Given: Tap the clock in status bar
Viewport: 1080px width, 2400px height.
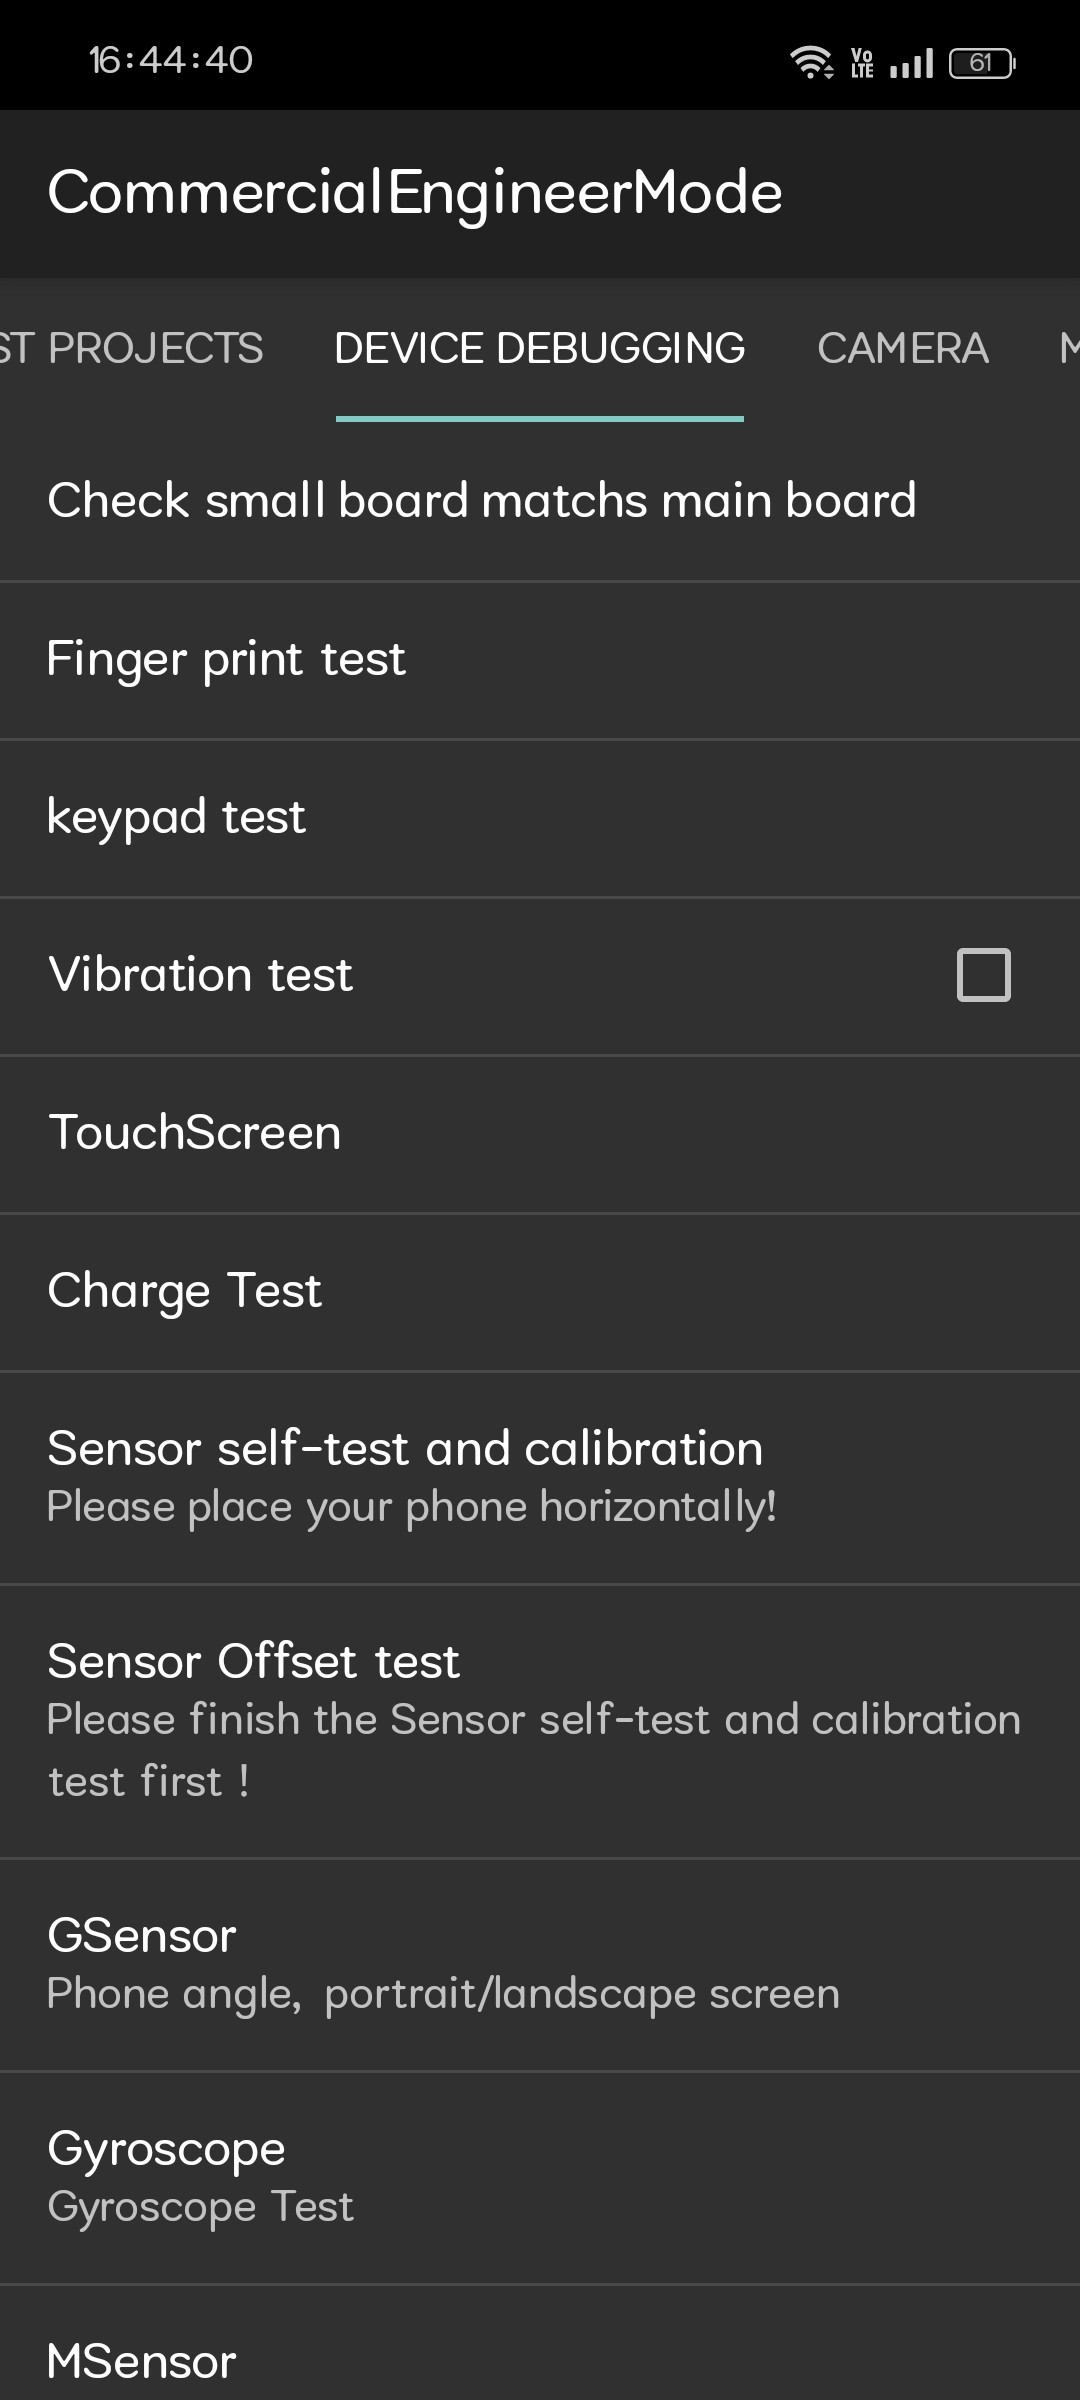Looking at the screenshot, I should click(x=171, y=60).
